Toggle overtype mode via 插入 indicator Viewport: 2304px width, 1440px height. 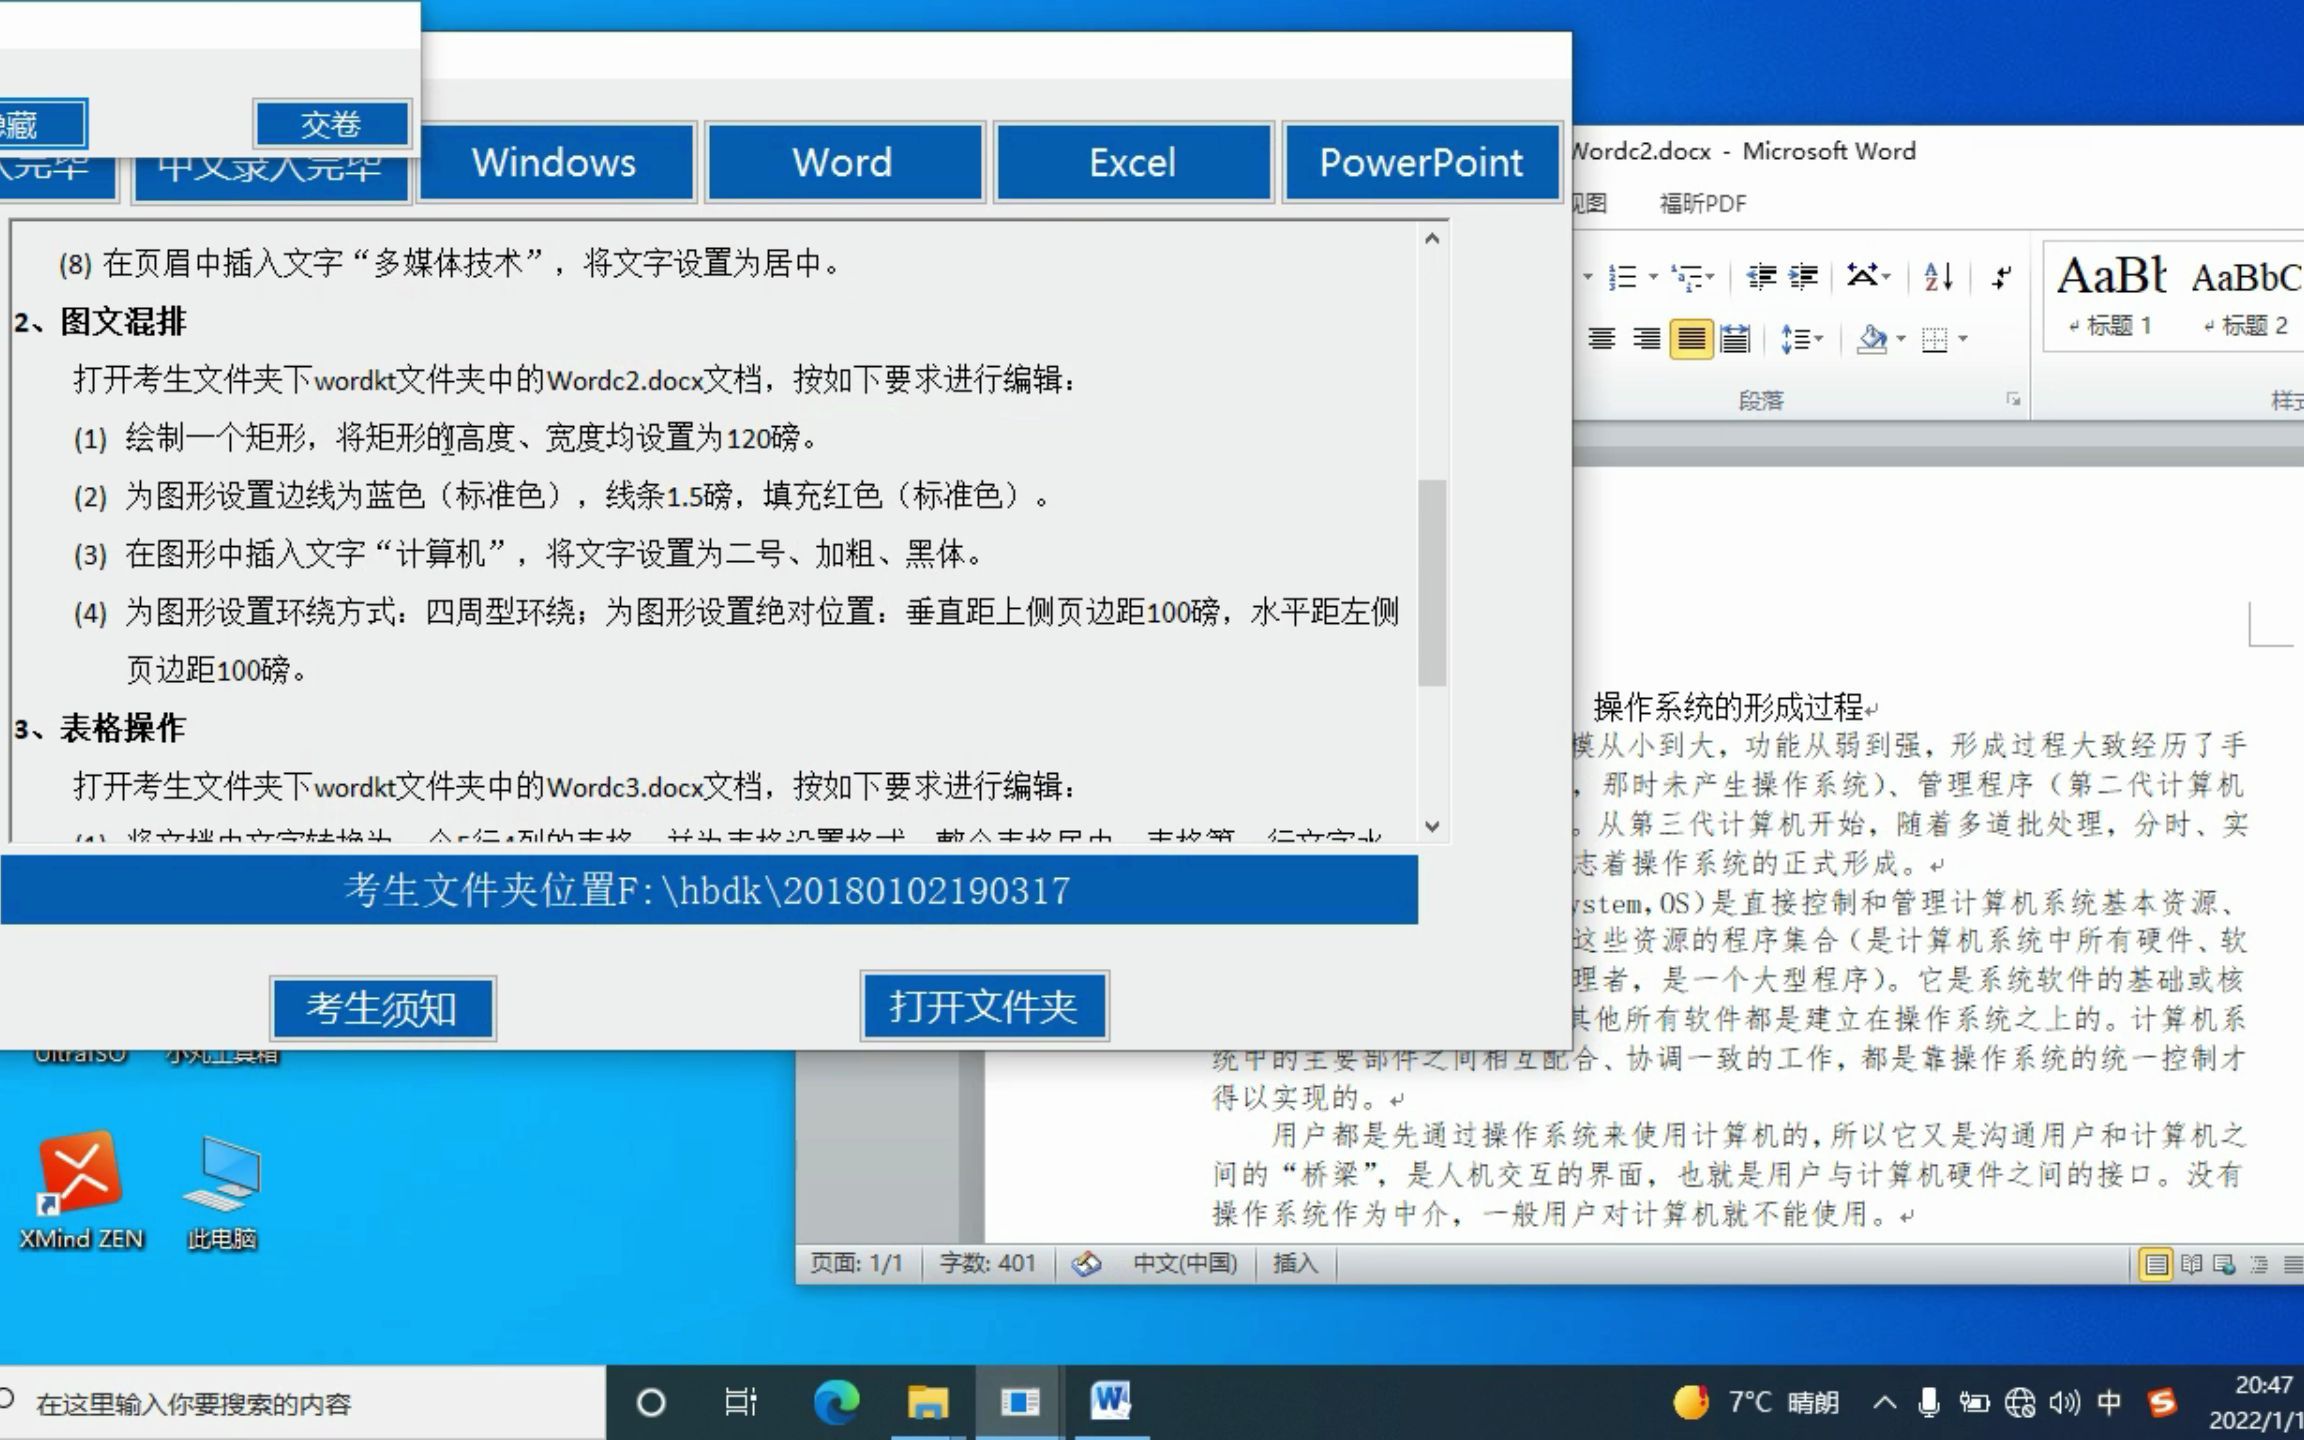1295,1264
